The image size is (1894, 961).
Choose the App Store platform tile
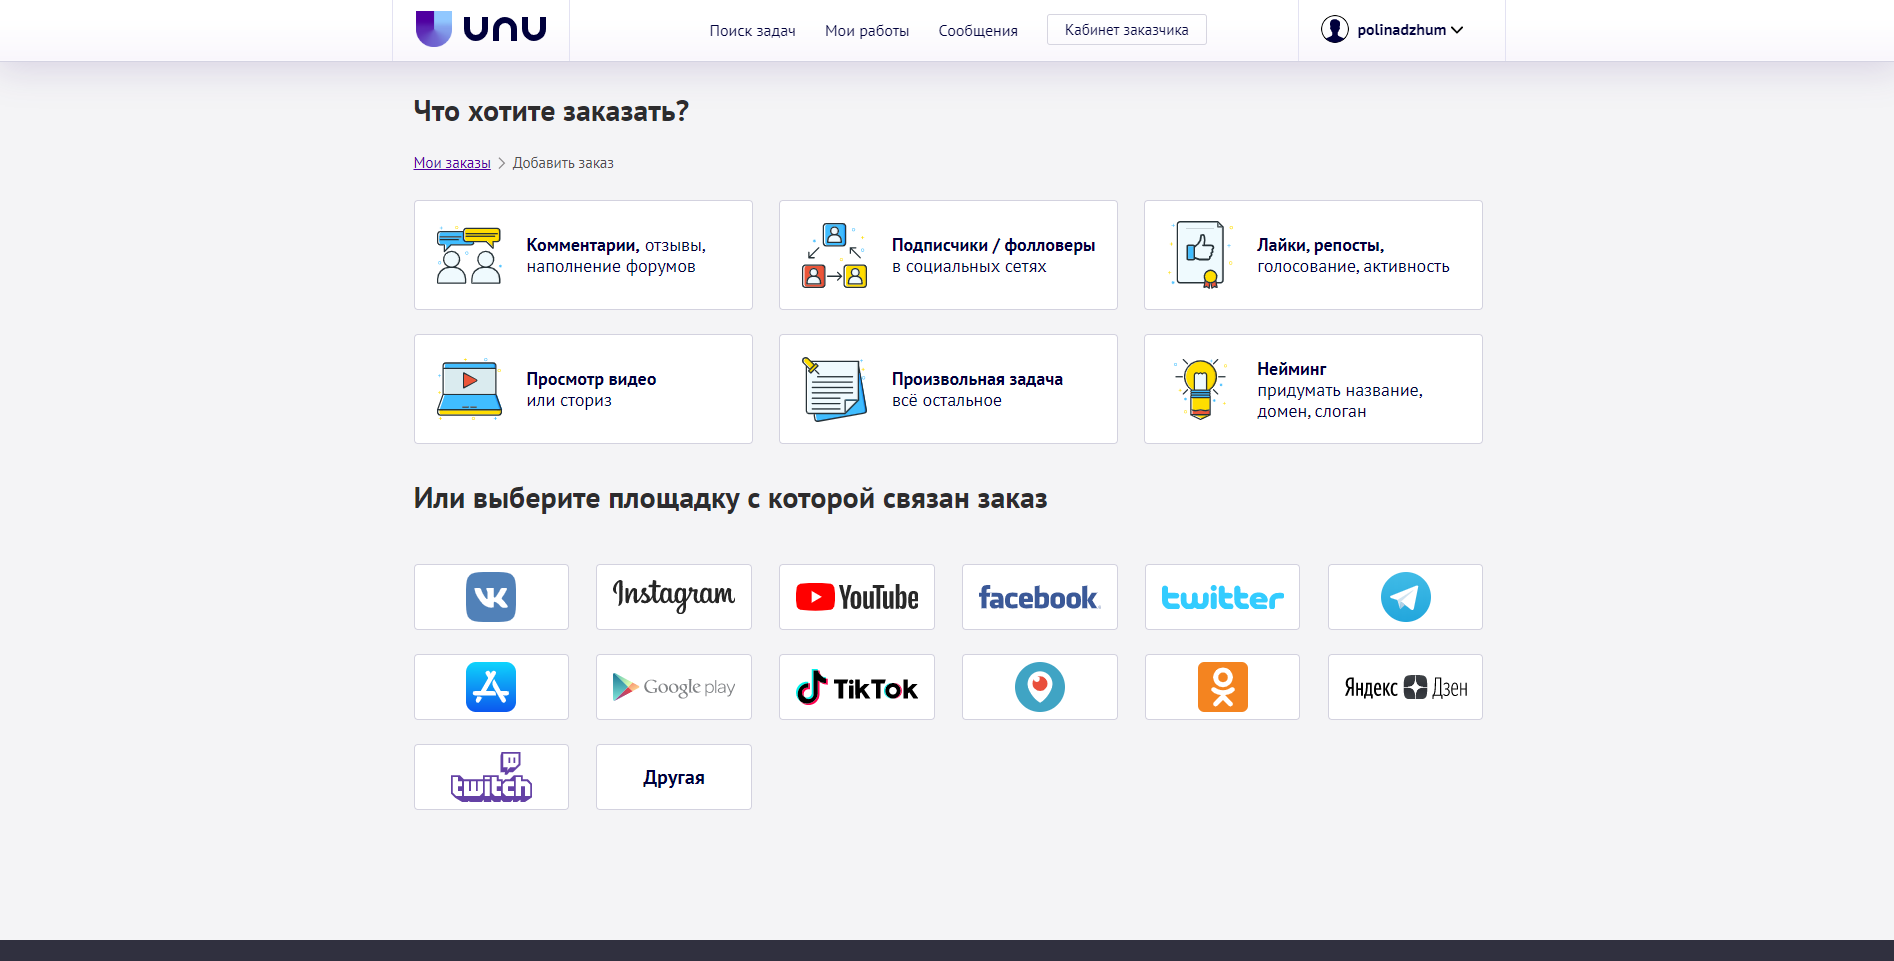(x=491, y=687)
